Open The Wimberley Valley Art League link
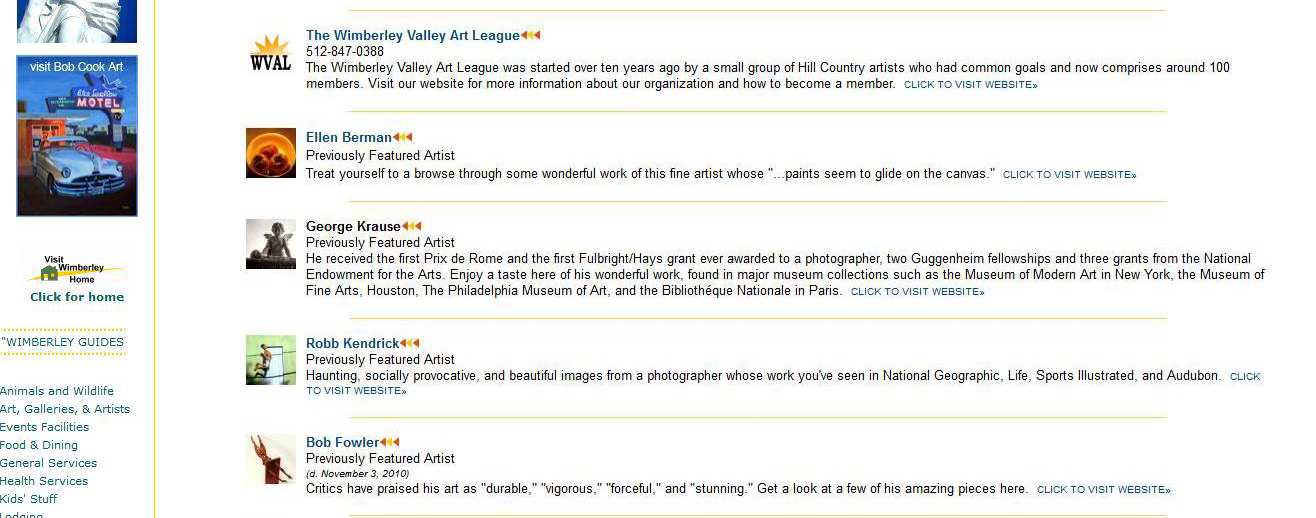The image size is (1316, 518). tap(412, 36)
